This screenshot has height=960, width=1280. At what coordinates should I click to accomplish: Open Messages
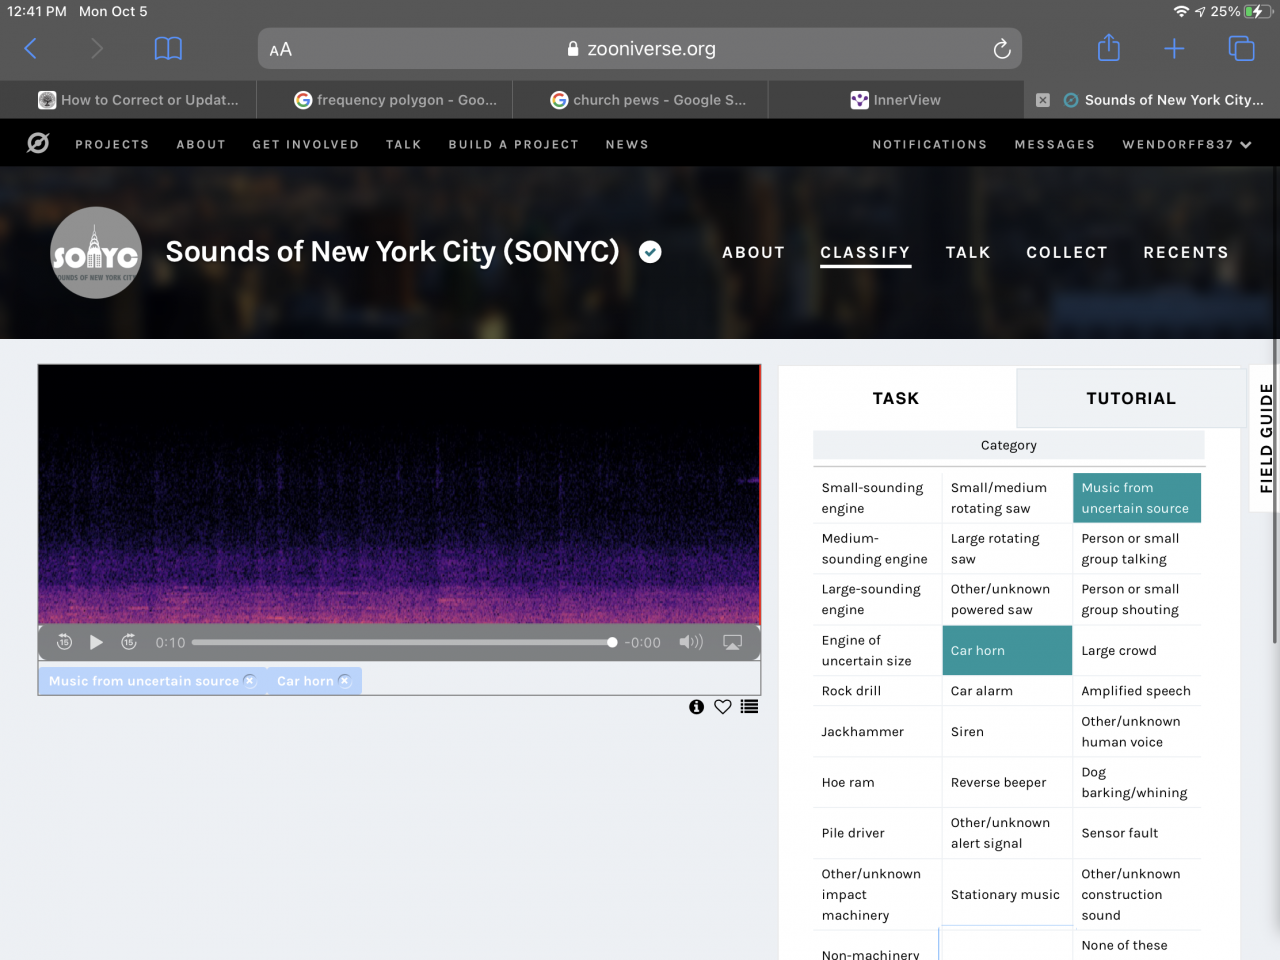pos(1055,145)
